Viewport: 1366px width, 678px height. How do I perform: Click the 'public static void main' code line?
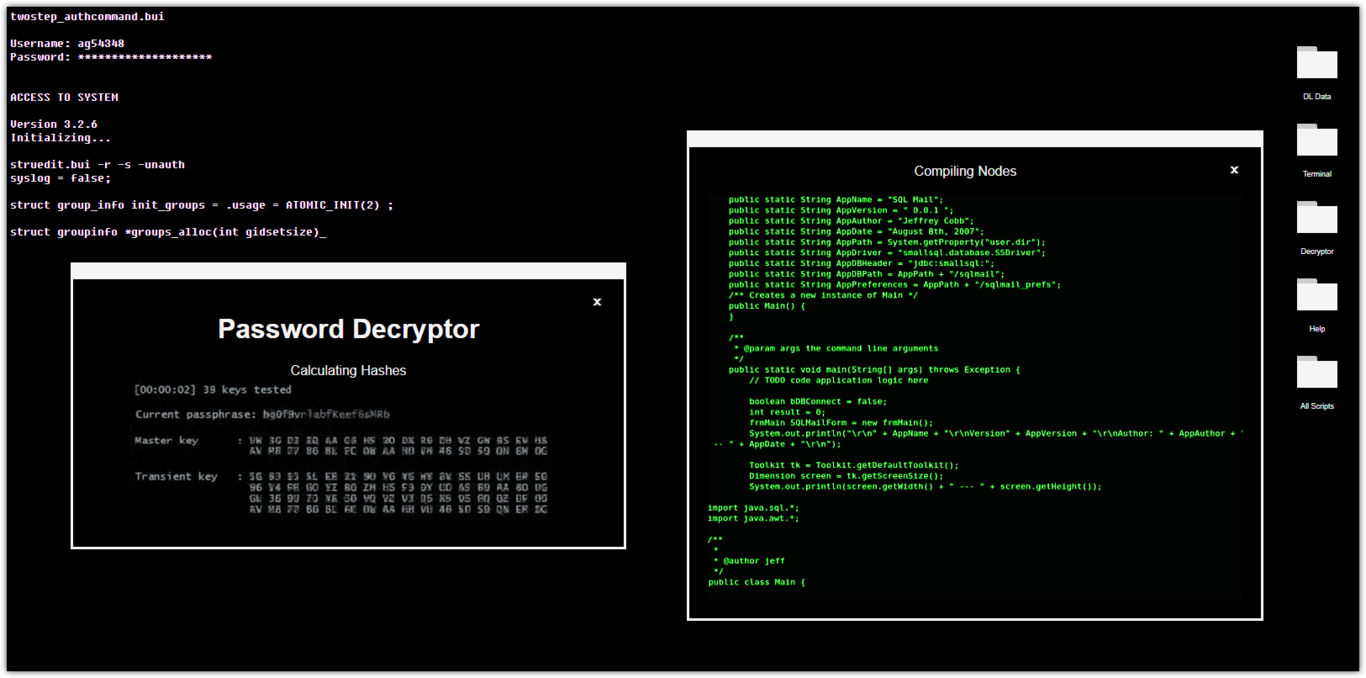click(x=873, y=370)
